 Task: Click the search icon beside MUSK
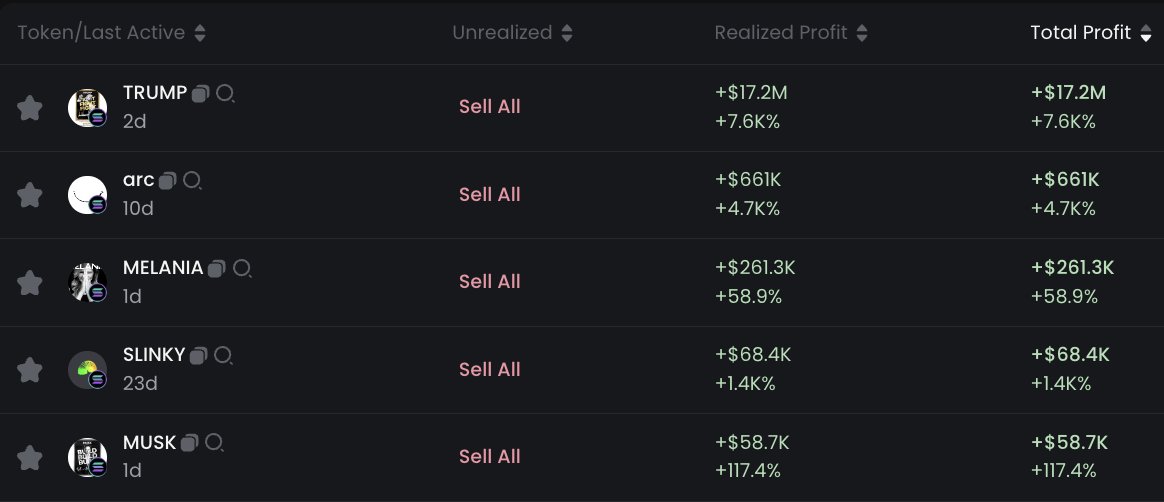click(215, 443)
